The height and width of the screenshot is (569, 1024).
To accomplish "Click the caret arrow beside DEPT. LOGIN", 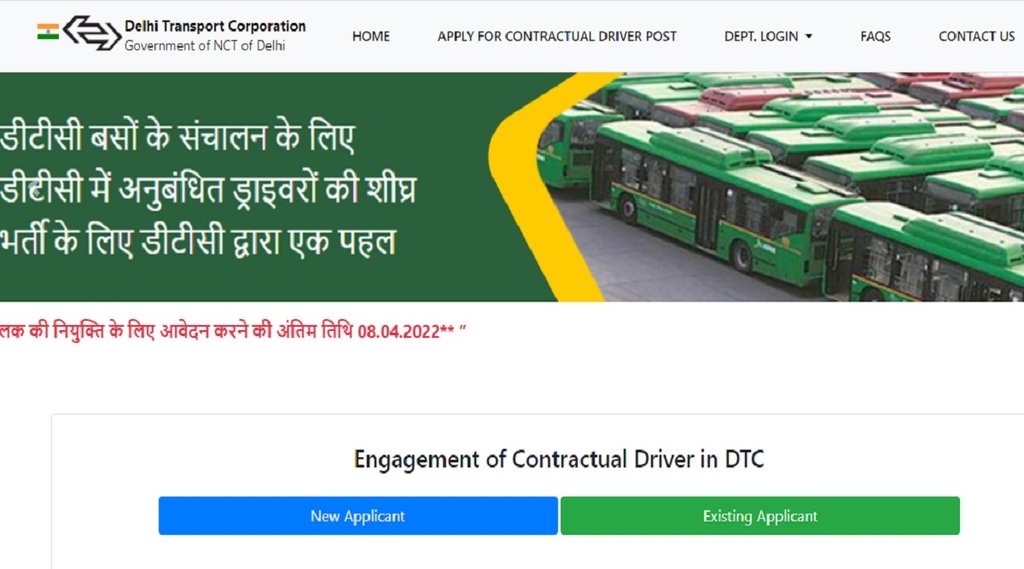I will click(x=808, y=37).
